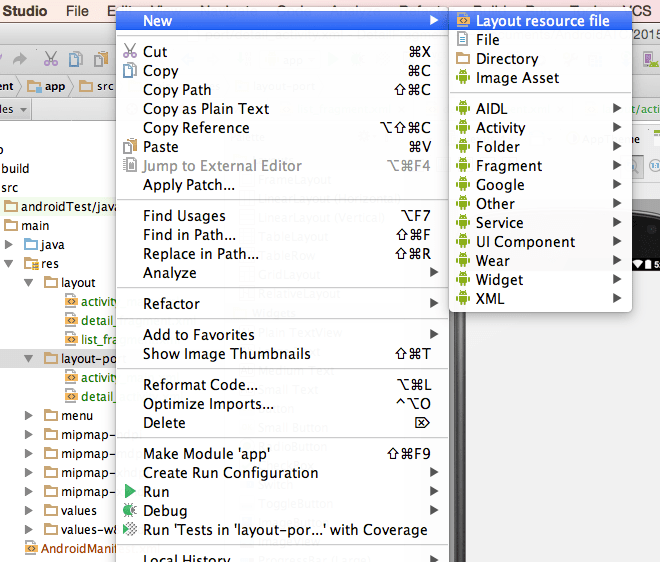Select list_fragment file under layout
This screenshot has width=660, height=562.
coord(91,339)
